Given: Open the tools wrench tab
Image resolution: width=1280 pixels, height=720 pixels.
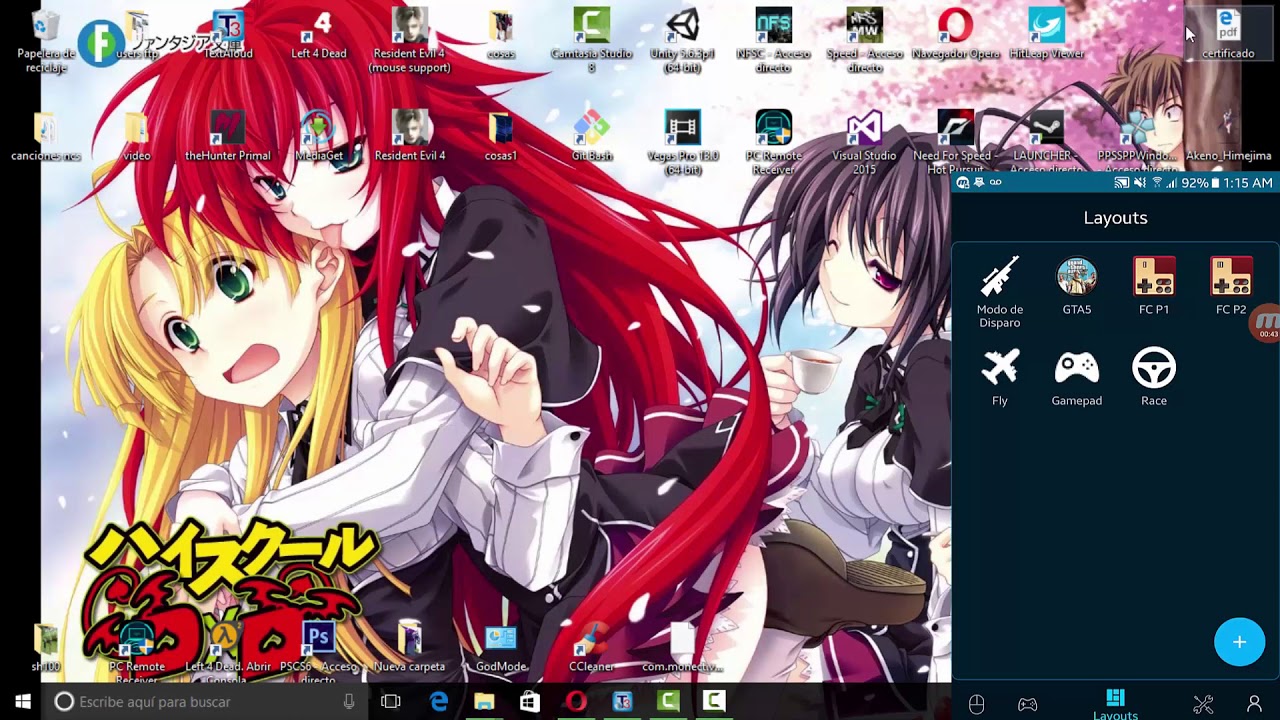Looking at the screenshot, I should (1203, 704).
